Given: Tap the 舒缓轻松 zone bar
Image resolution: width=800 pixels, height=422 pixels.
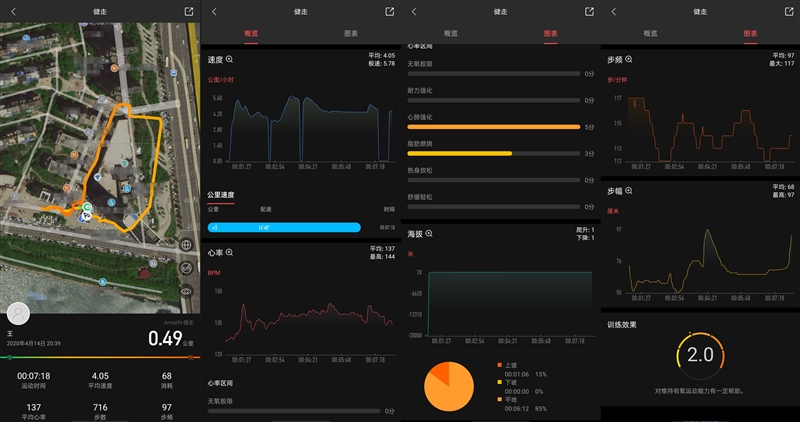Looking at the screenshot, I should coord(494,207).
